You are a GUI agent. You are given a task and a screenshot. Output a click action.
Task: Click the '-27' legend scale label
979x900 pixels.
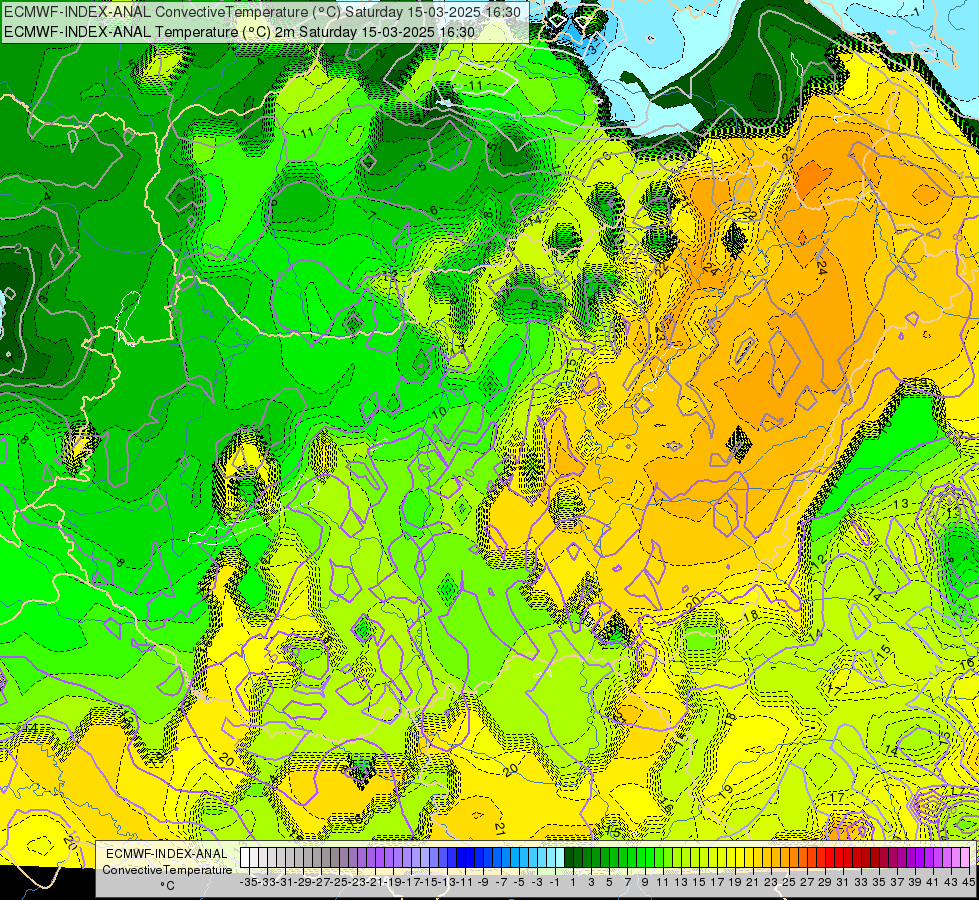[321, 883]
